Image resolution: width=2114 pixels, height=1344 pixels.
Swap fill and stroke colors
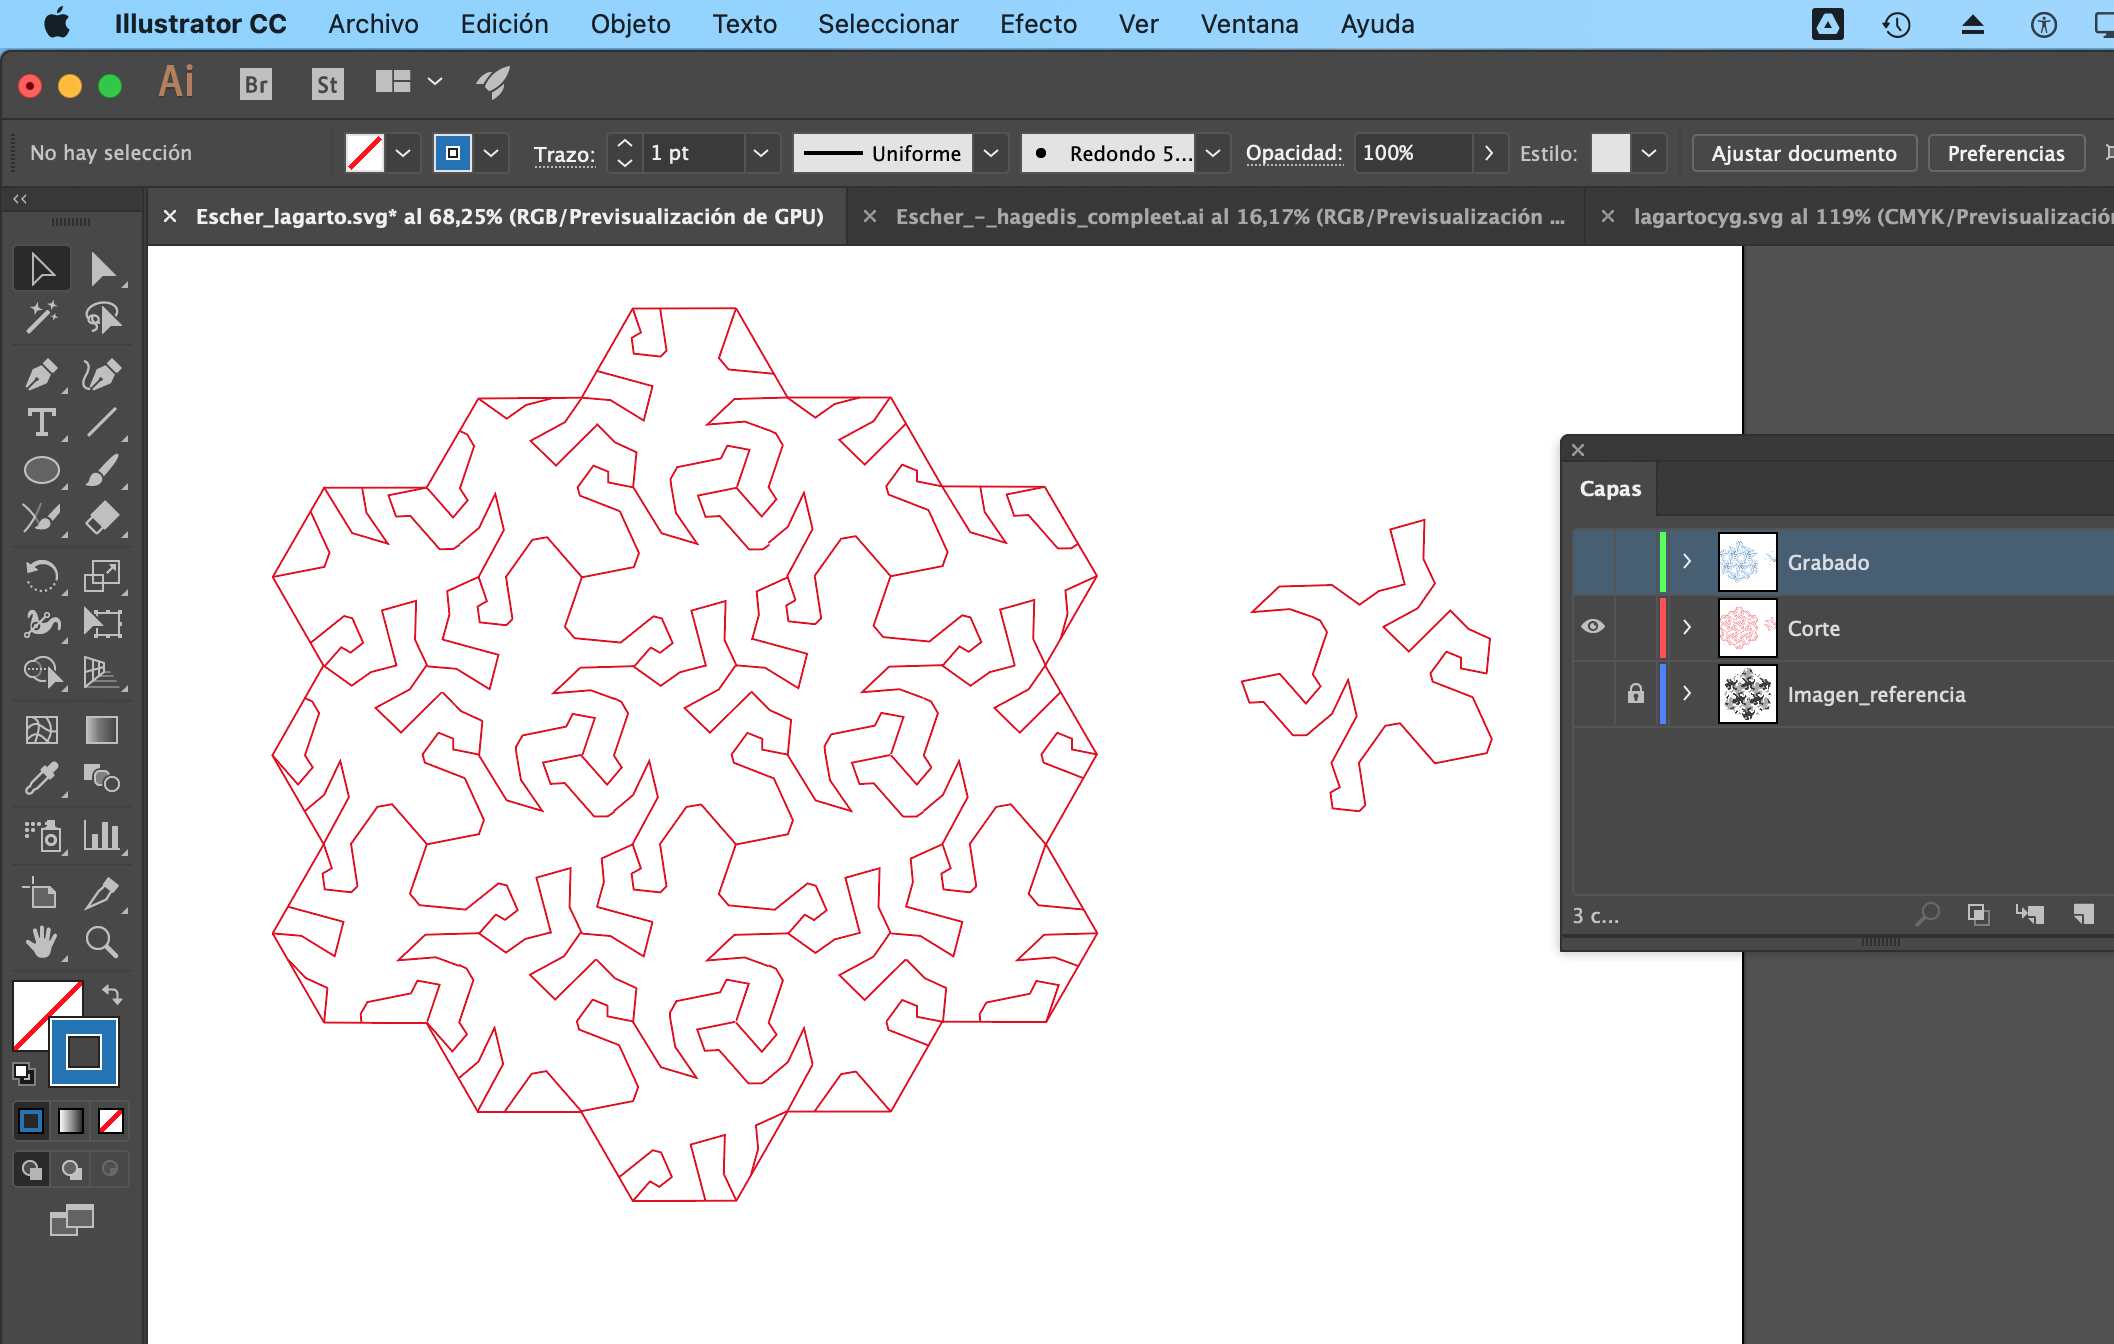coord(112,994)
